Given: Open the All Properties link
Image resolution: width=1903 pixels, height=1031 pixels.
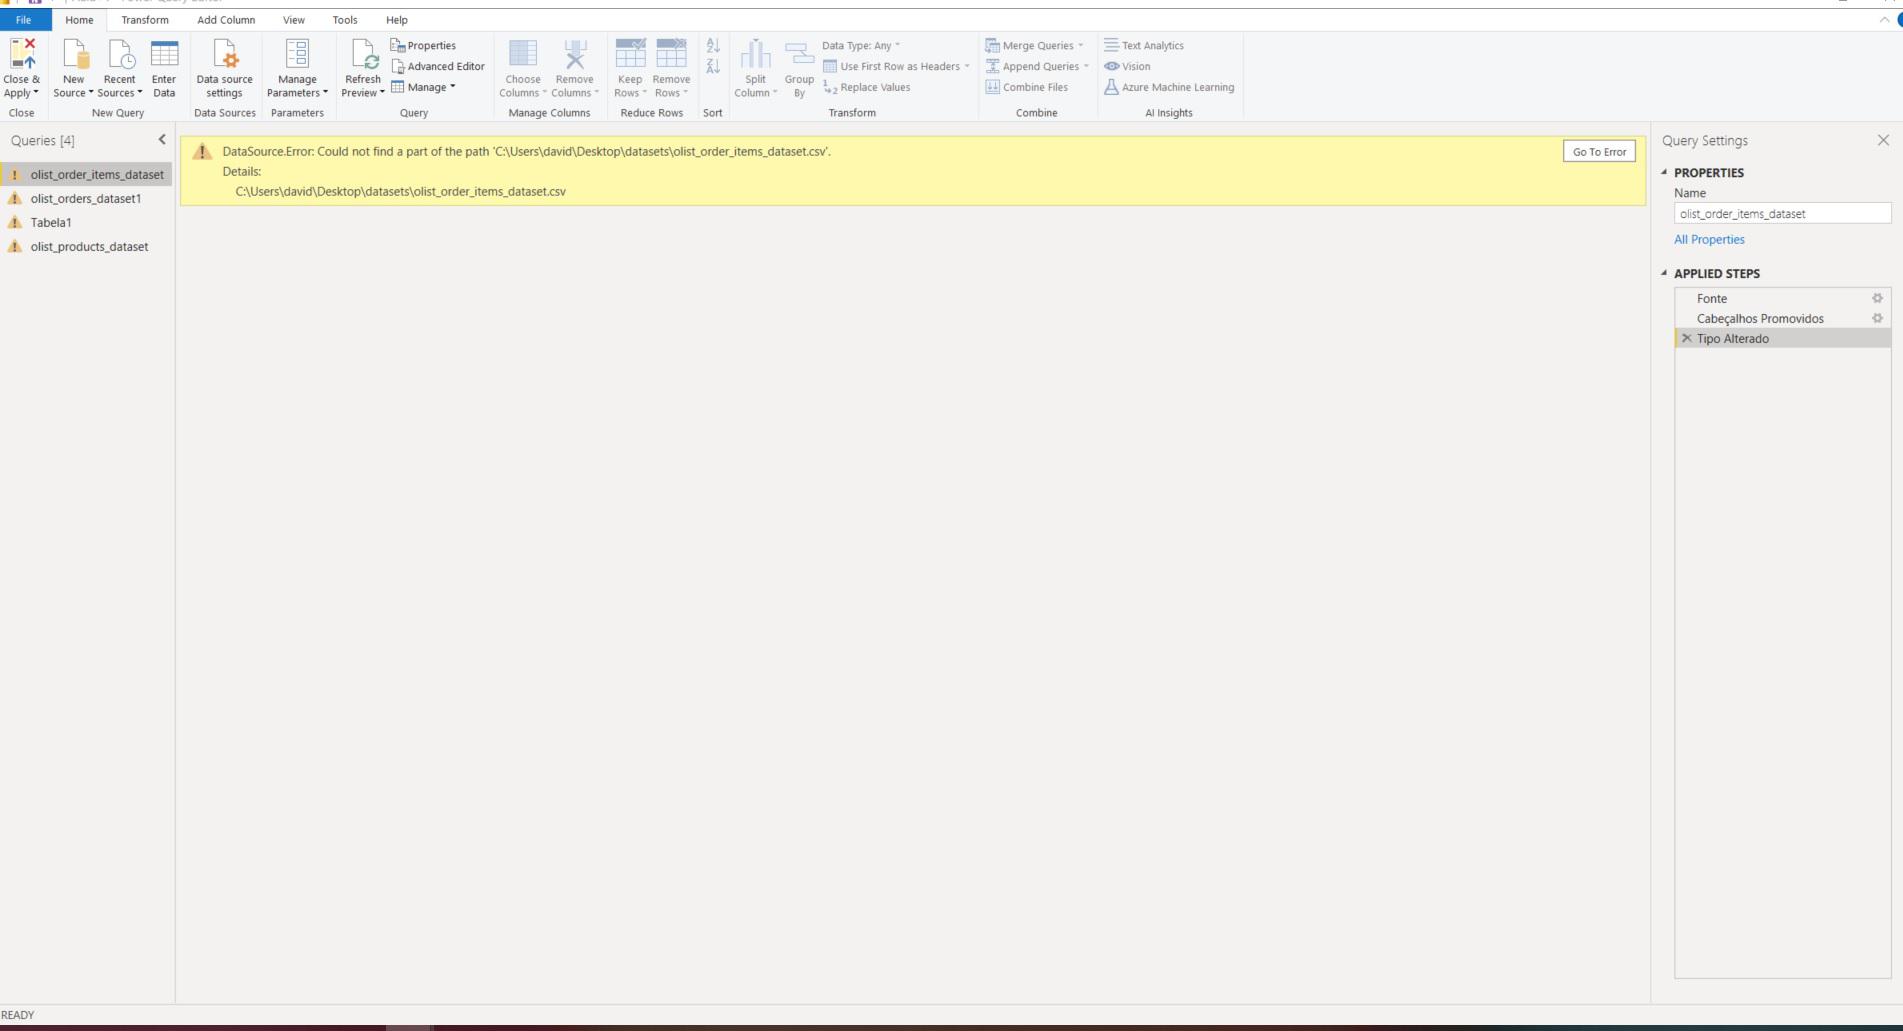Looking at the screenshot, I should pos(1709,239).
